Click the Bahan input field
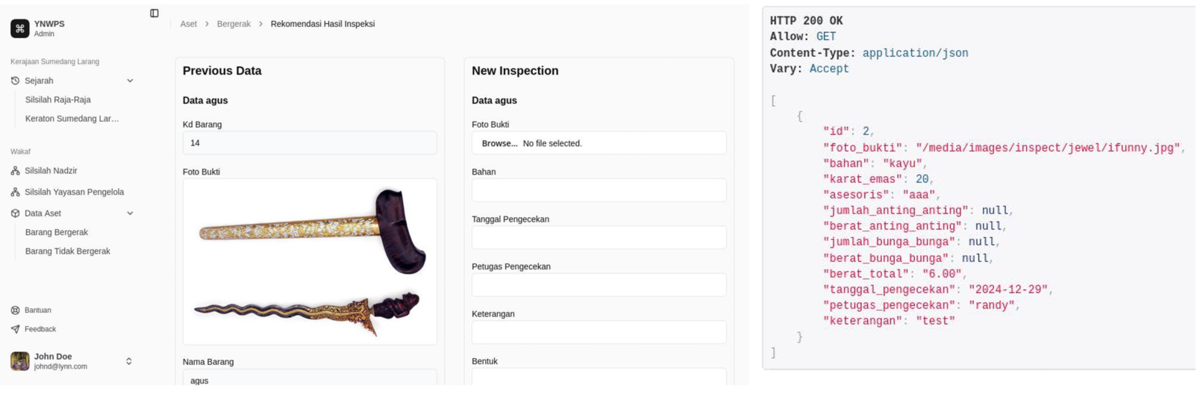 coord(599,190)
